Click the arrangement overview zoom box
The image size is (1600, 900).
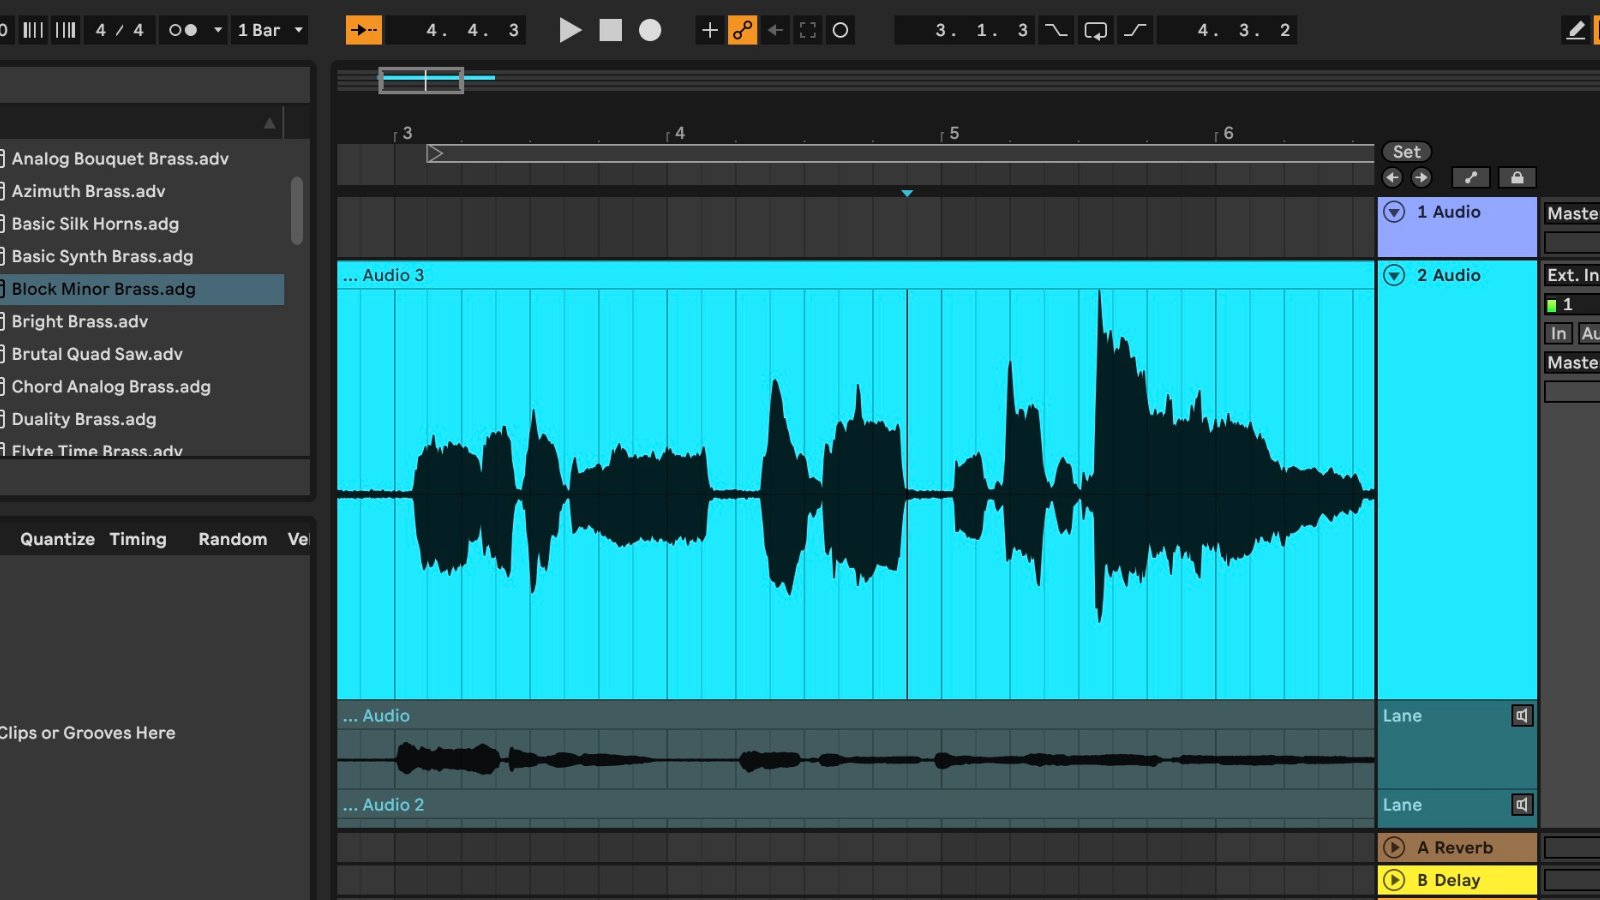(421, 80)
